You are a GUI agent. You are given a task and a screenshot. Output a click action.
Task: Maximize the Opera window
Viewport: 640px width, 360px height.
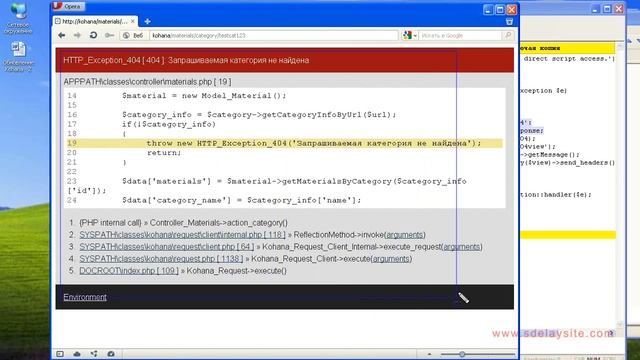coord(500,9)
